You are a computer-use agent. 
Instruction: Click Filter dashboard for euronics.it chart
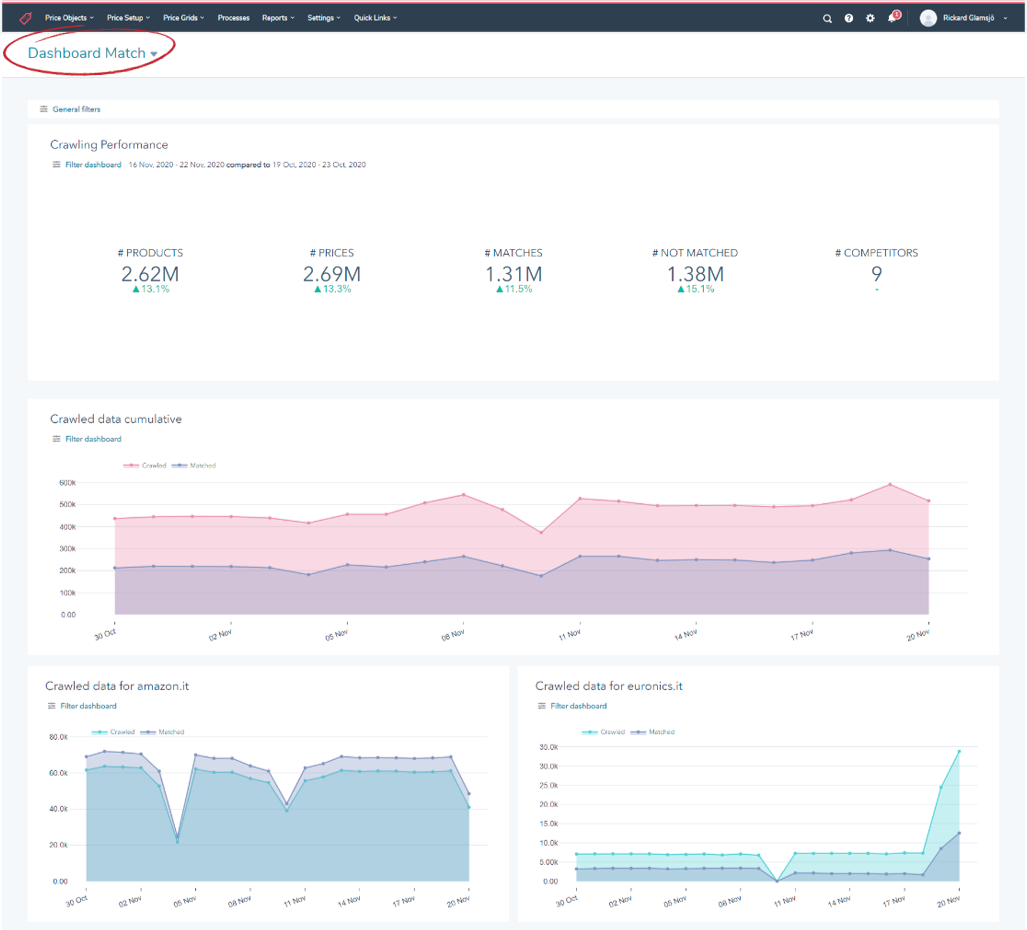[x=578, y=706]
